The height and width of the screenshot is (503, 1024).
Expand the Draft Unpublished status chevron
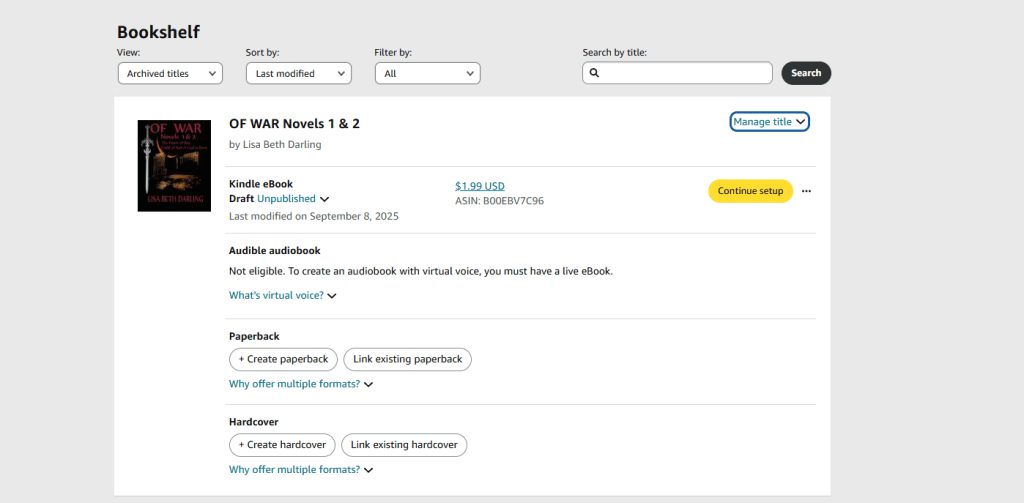pyautogui.click(x=324, y=200)
